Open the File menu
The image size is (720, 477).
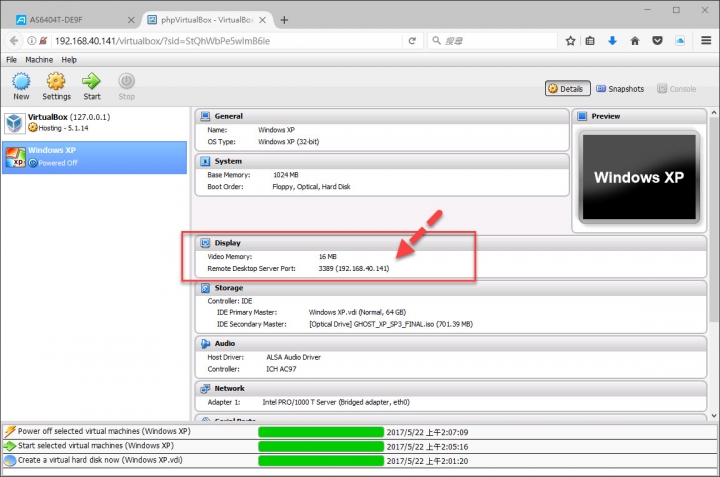point(11,60)
